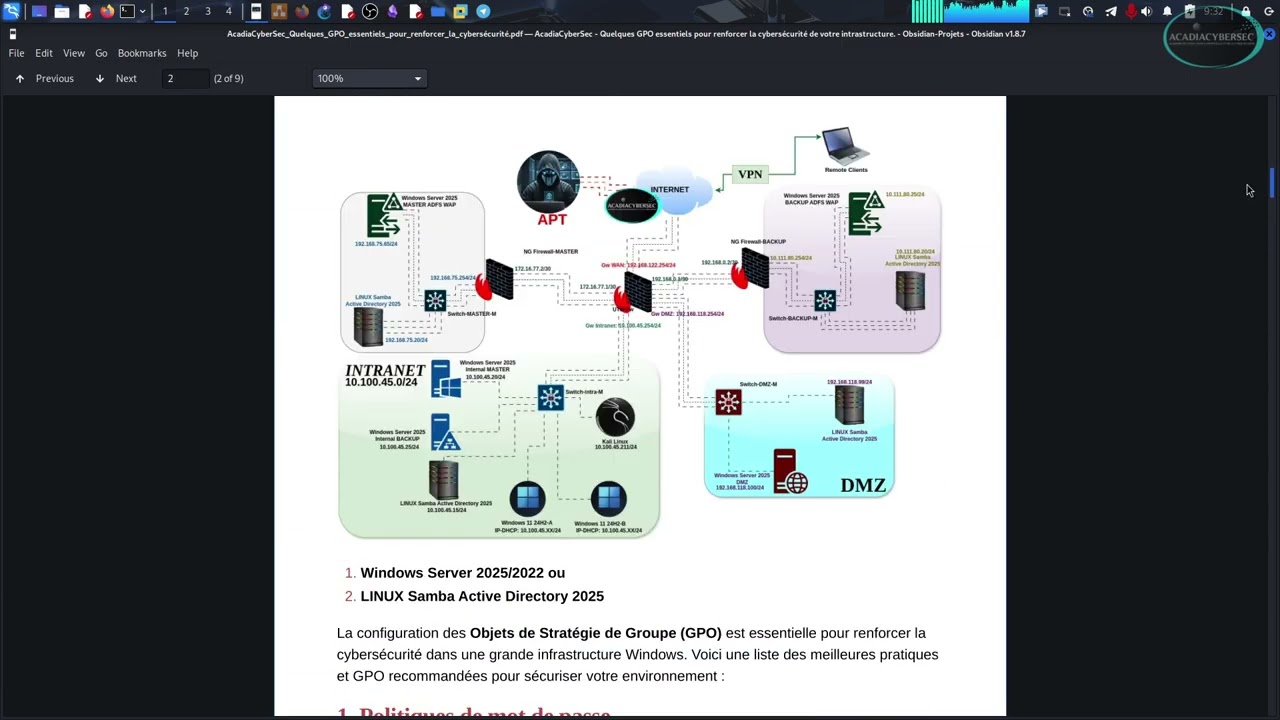
Task: Click the vertical scrollbar handle
Action: click(1273, 183)
